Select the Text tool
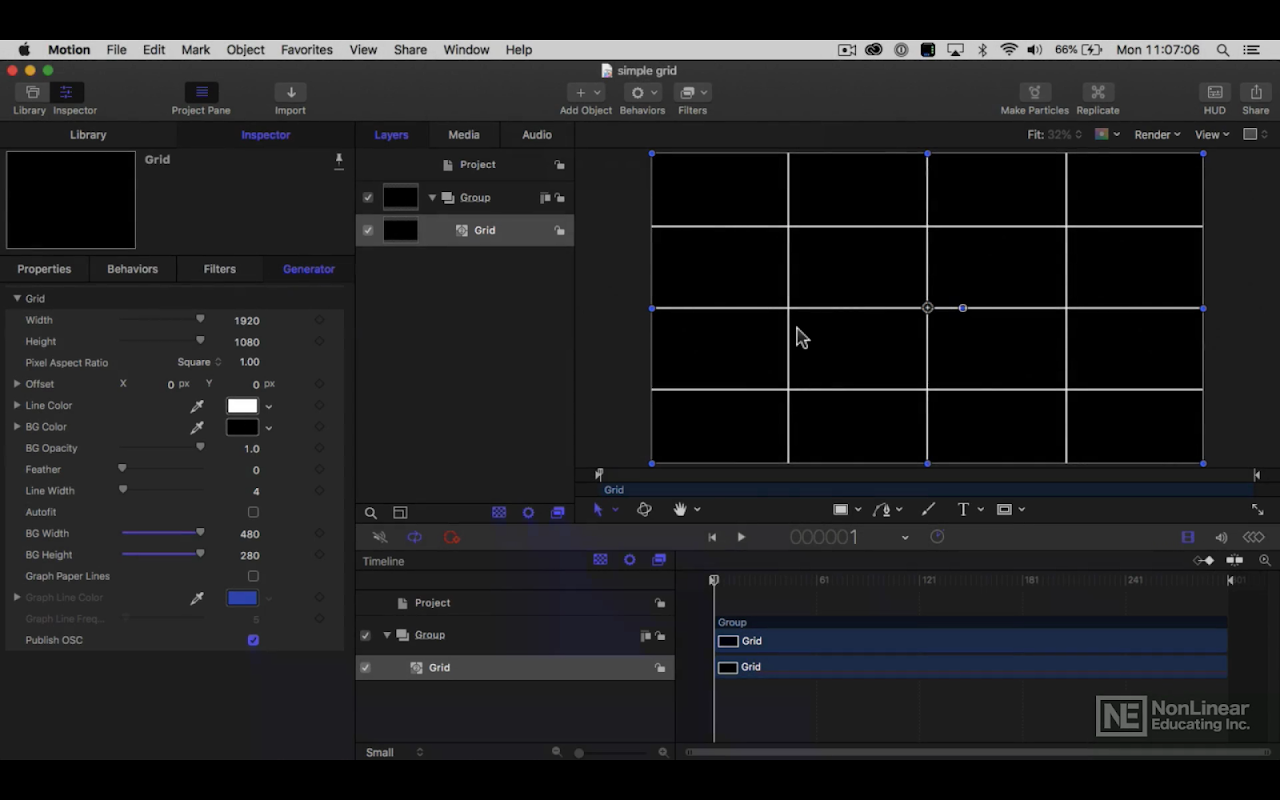Image resolution: width=1280 pixels, height=800 pixels. point(963,510)
